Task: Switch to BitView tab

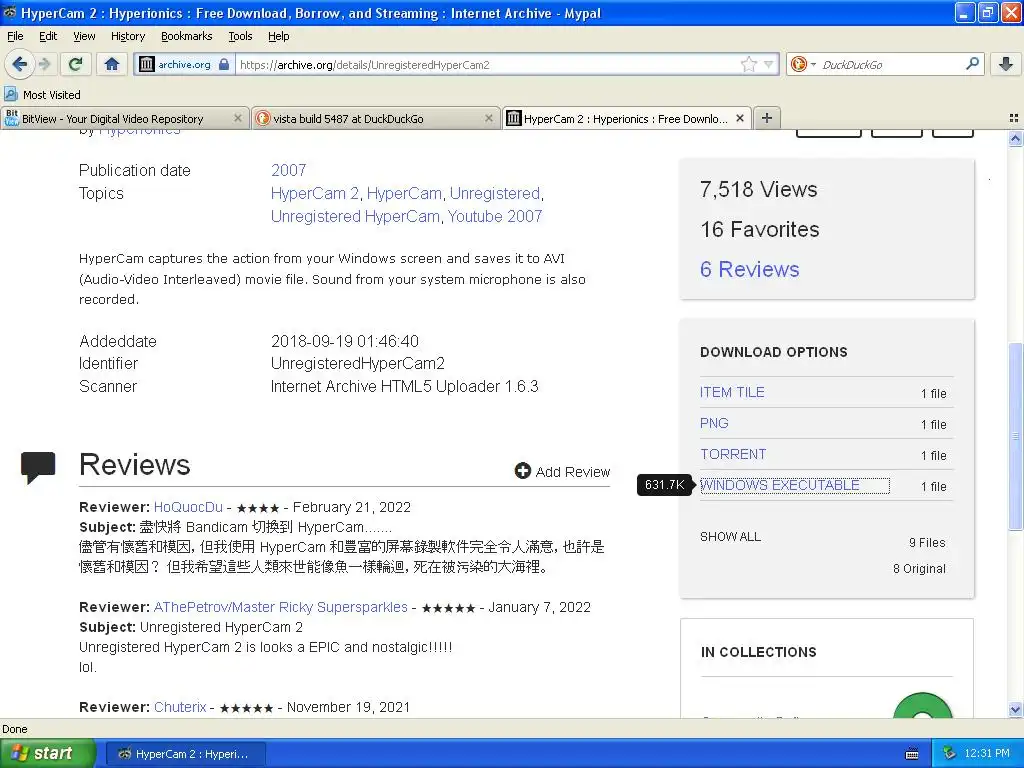Action: (x=125, y=118)
